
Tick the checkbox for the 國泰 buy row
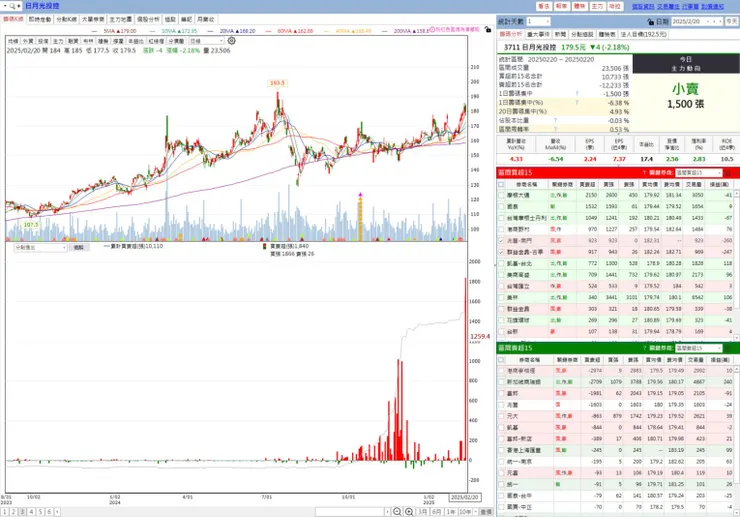coord(501,206)
